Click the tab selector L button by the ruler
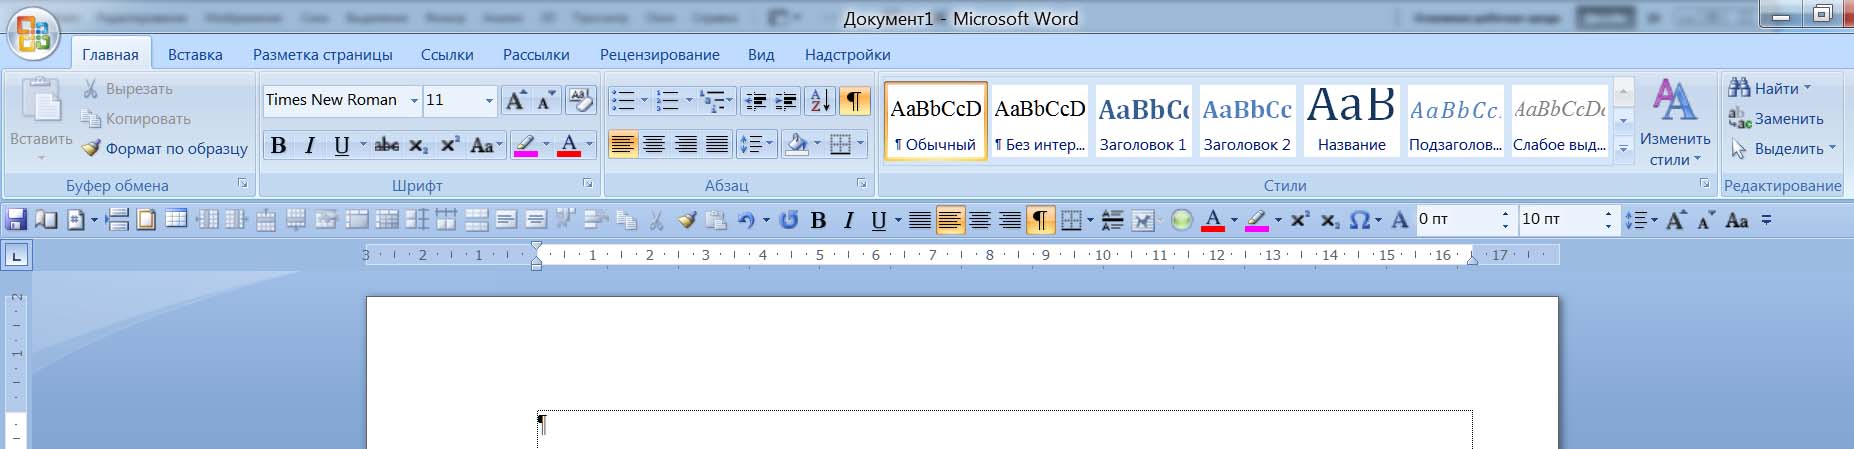 (x=17, y=256)
